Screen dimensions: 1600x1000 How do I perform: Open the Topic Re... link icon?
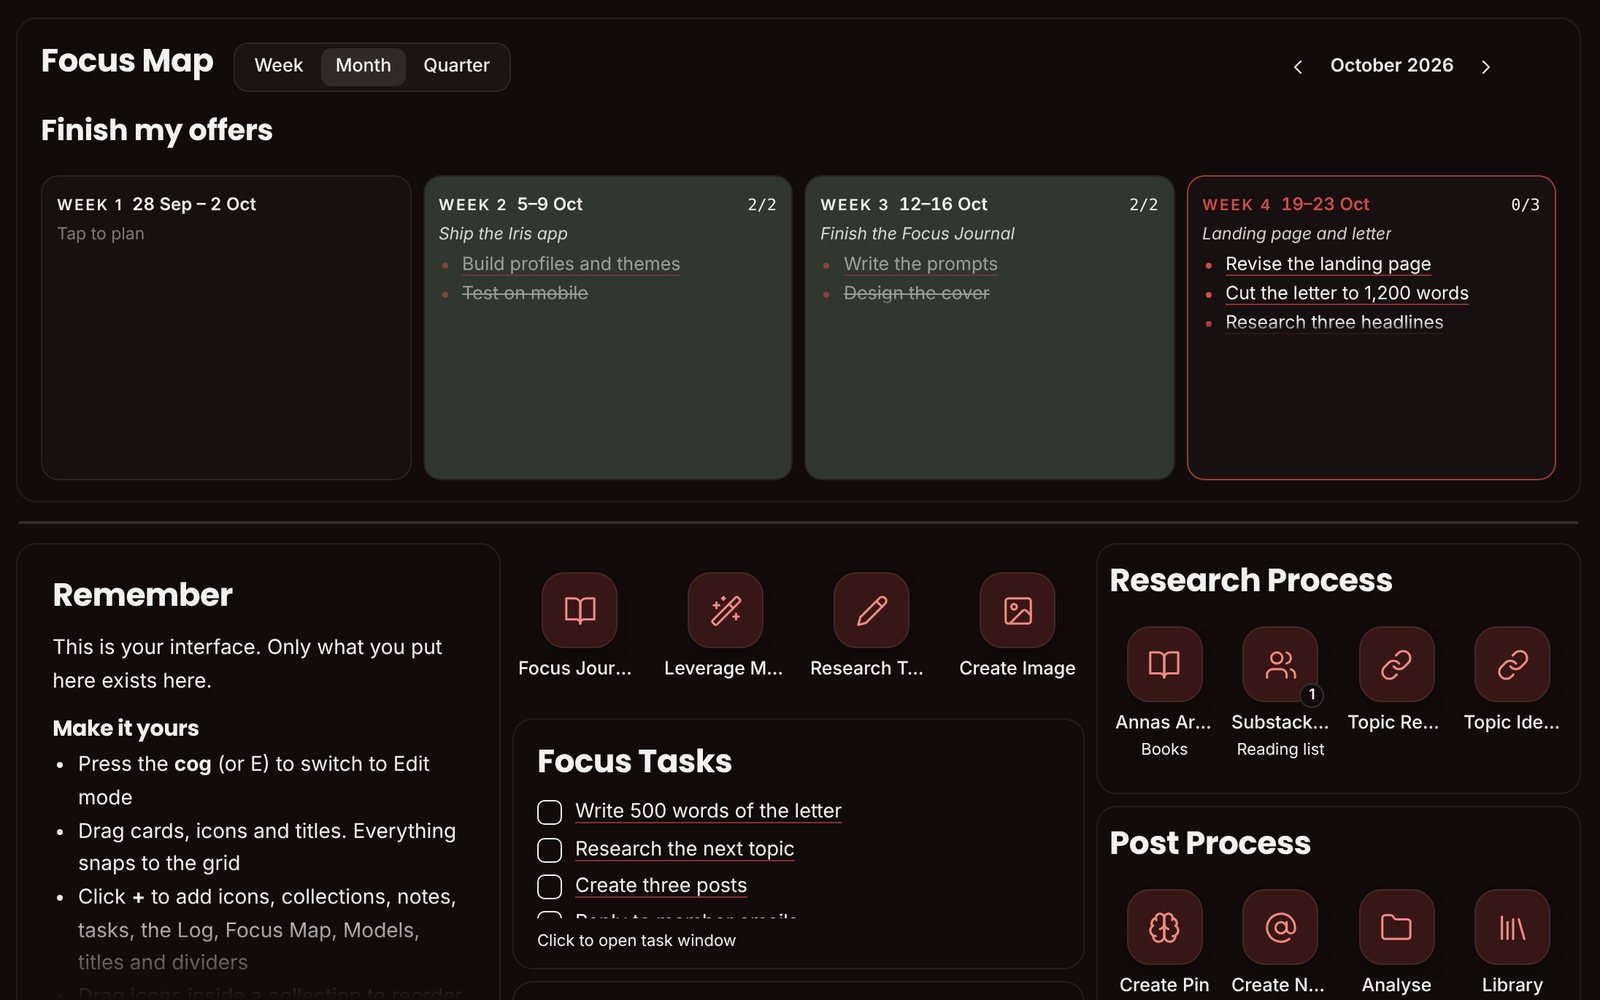[x=1396, y=664]
